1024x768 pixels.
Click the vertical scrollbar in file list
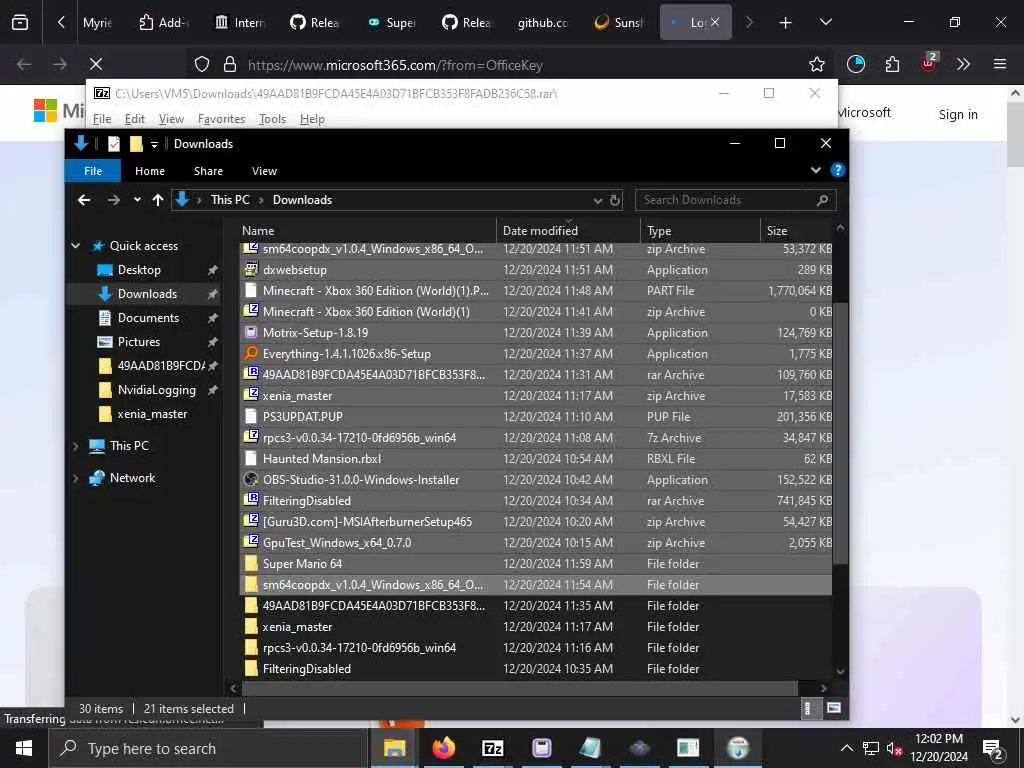click(840, 431)
